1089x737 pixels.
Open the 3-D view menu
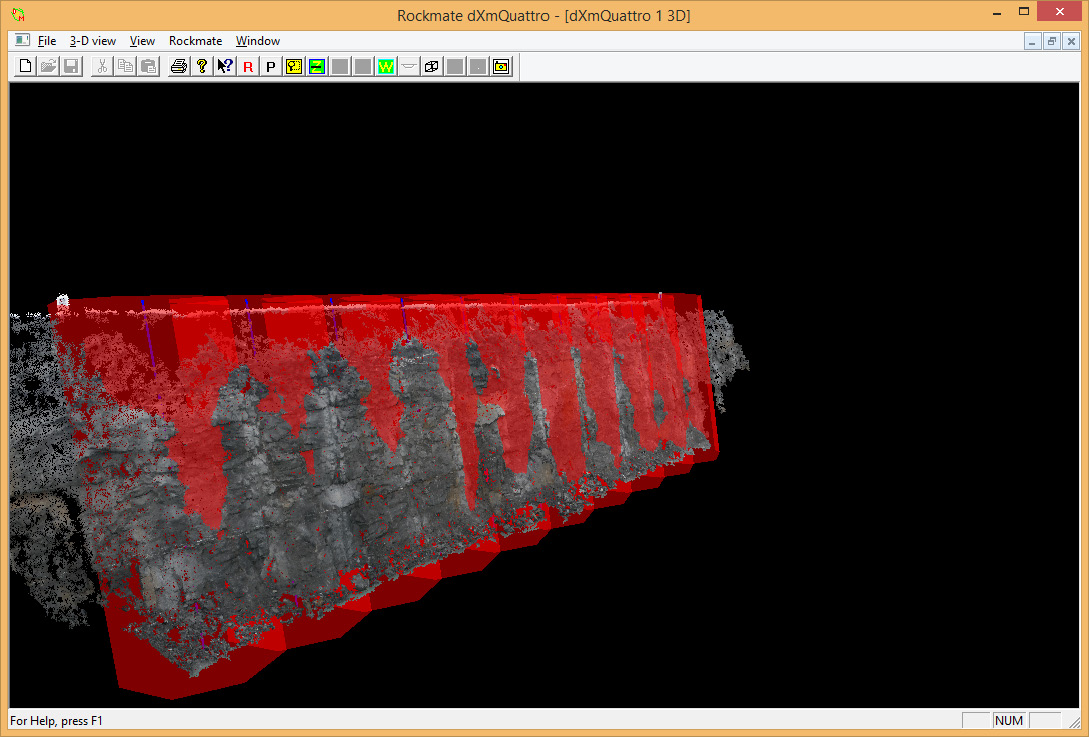(92, 41)
